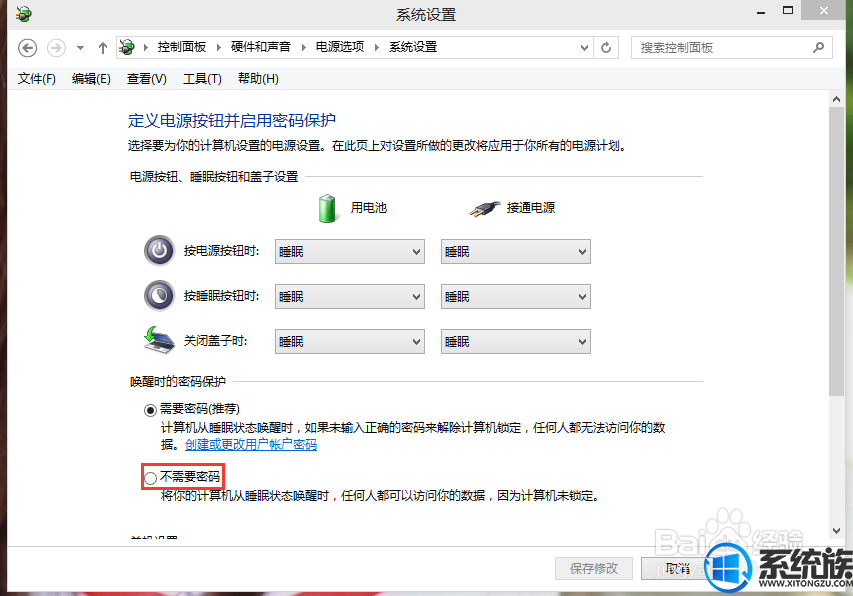Open the 工具(T) menu
The width and height of the screenshot is (853, 596).
pos(202,79)
